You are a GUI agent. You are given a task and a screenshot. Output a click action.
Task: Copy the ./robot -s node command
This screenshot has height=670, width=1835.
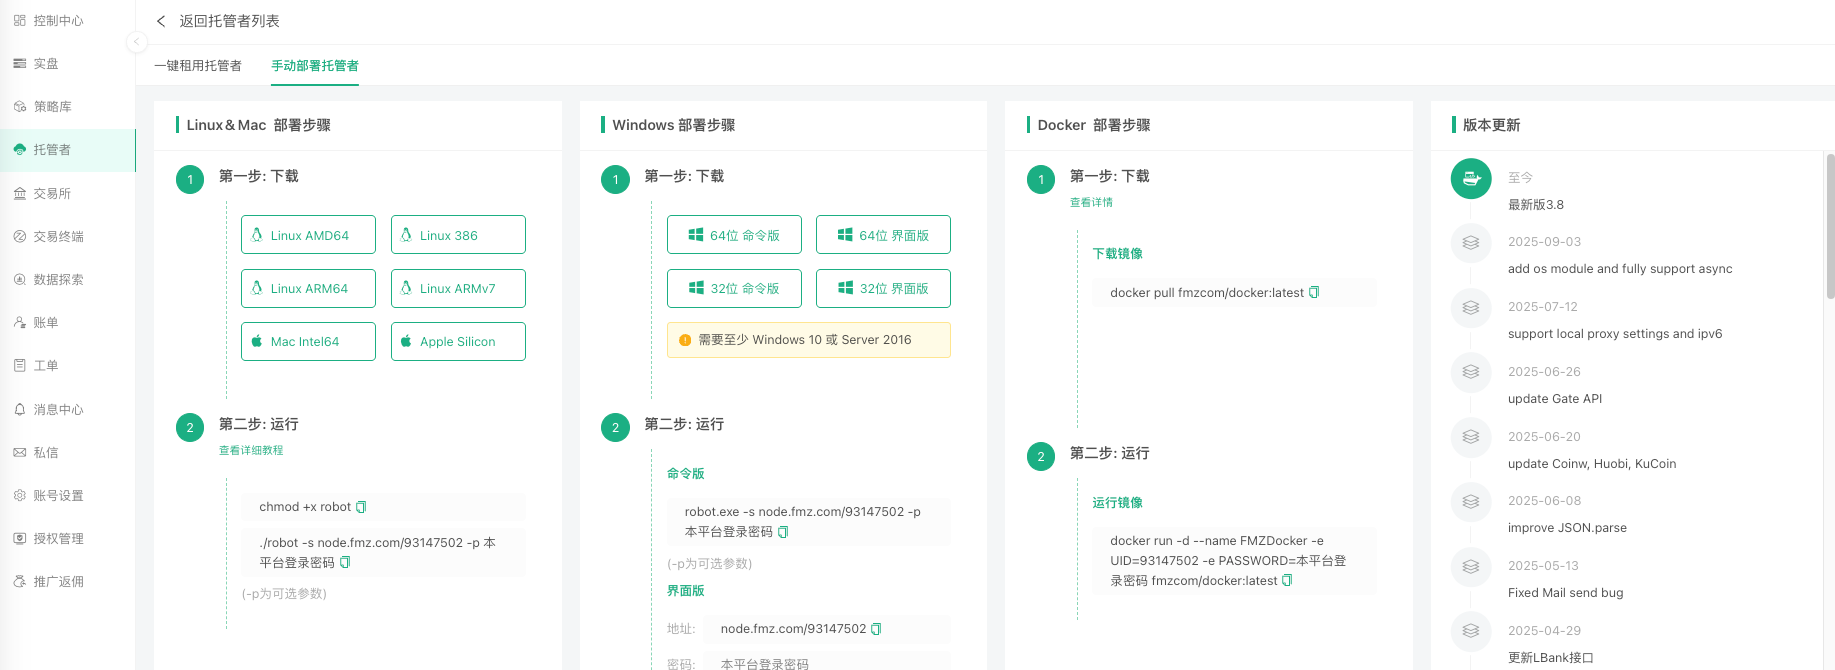point(345,562)
